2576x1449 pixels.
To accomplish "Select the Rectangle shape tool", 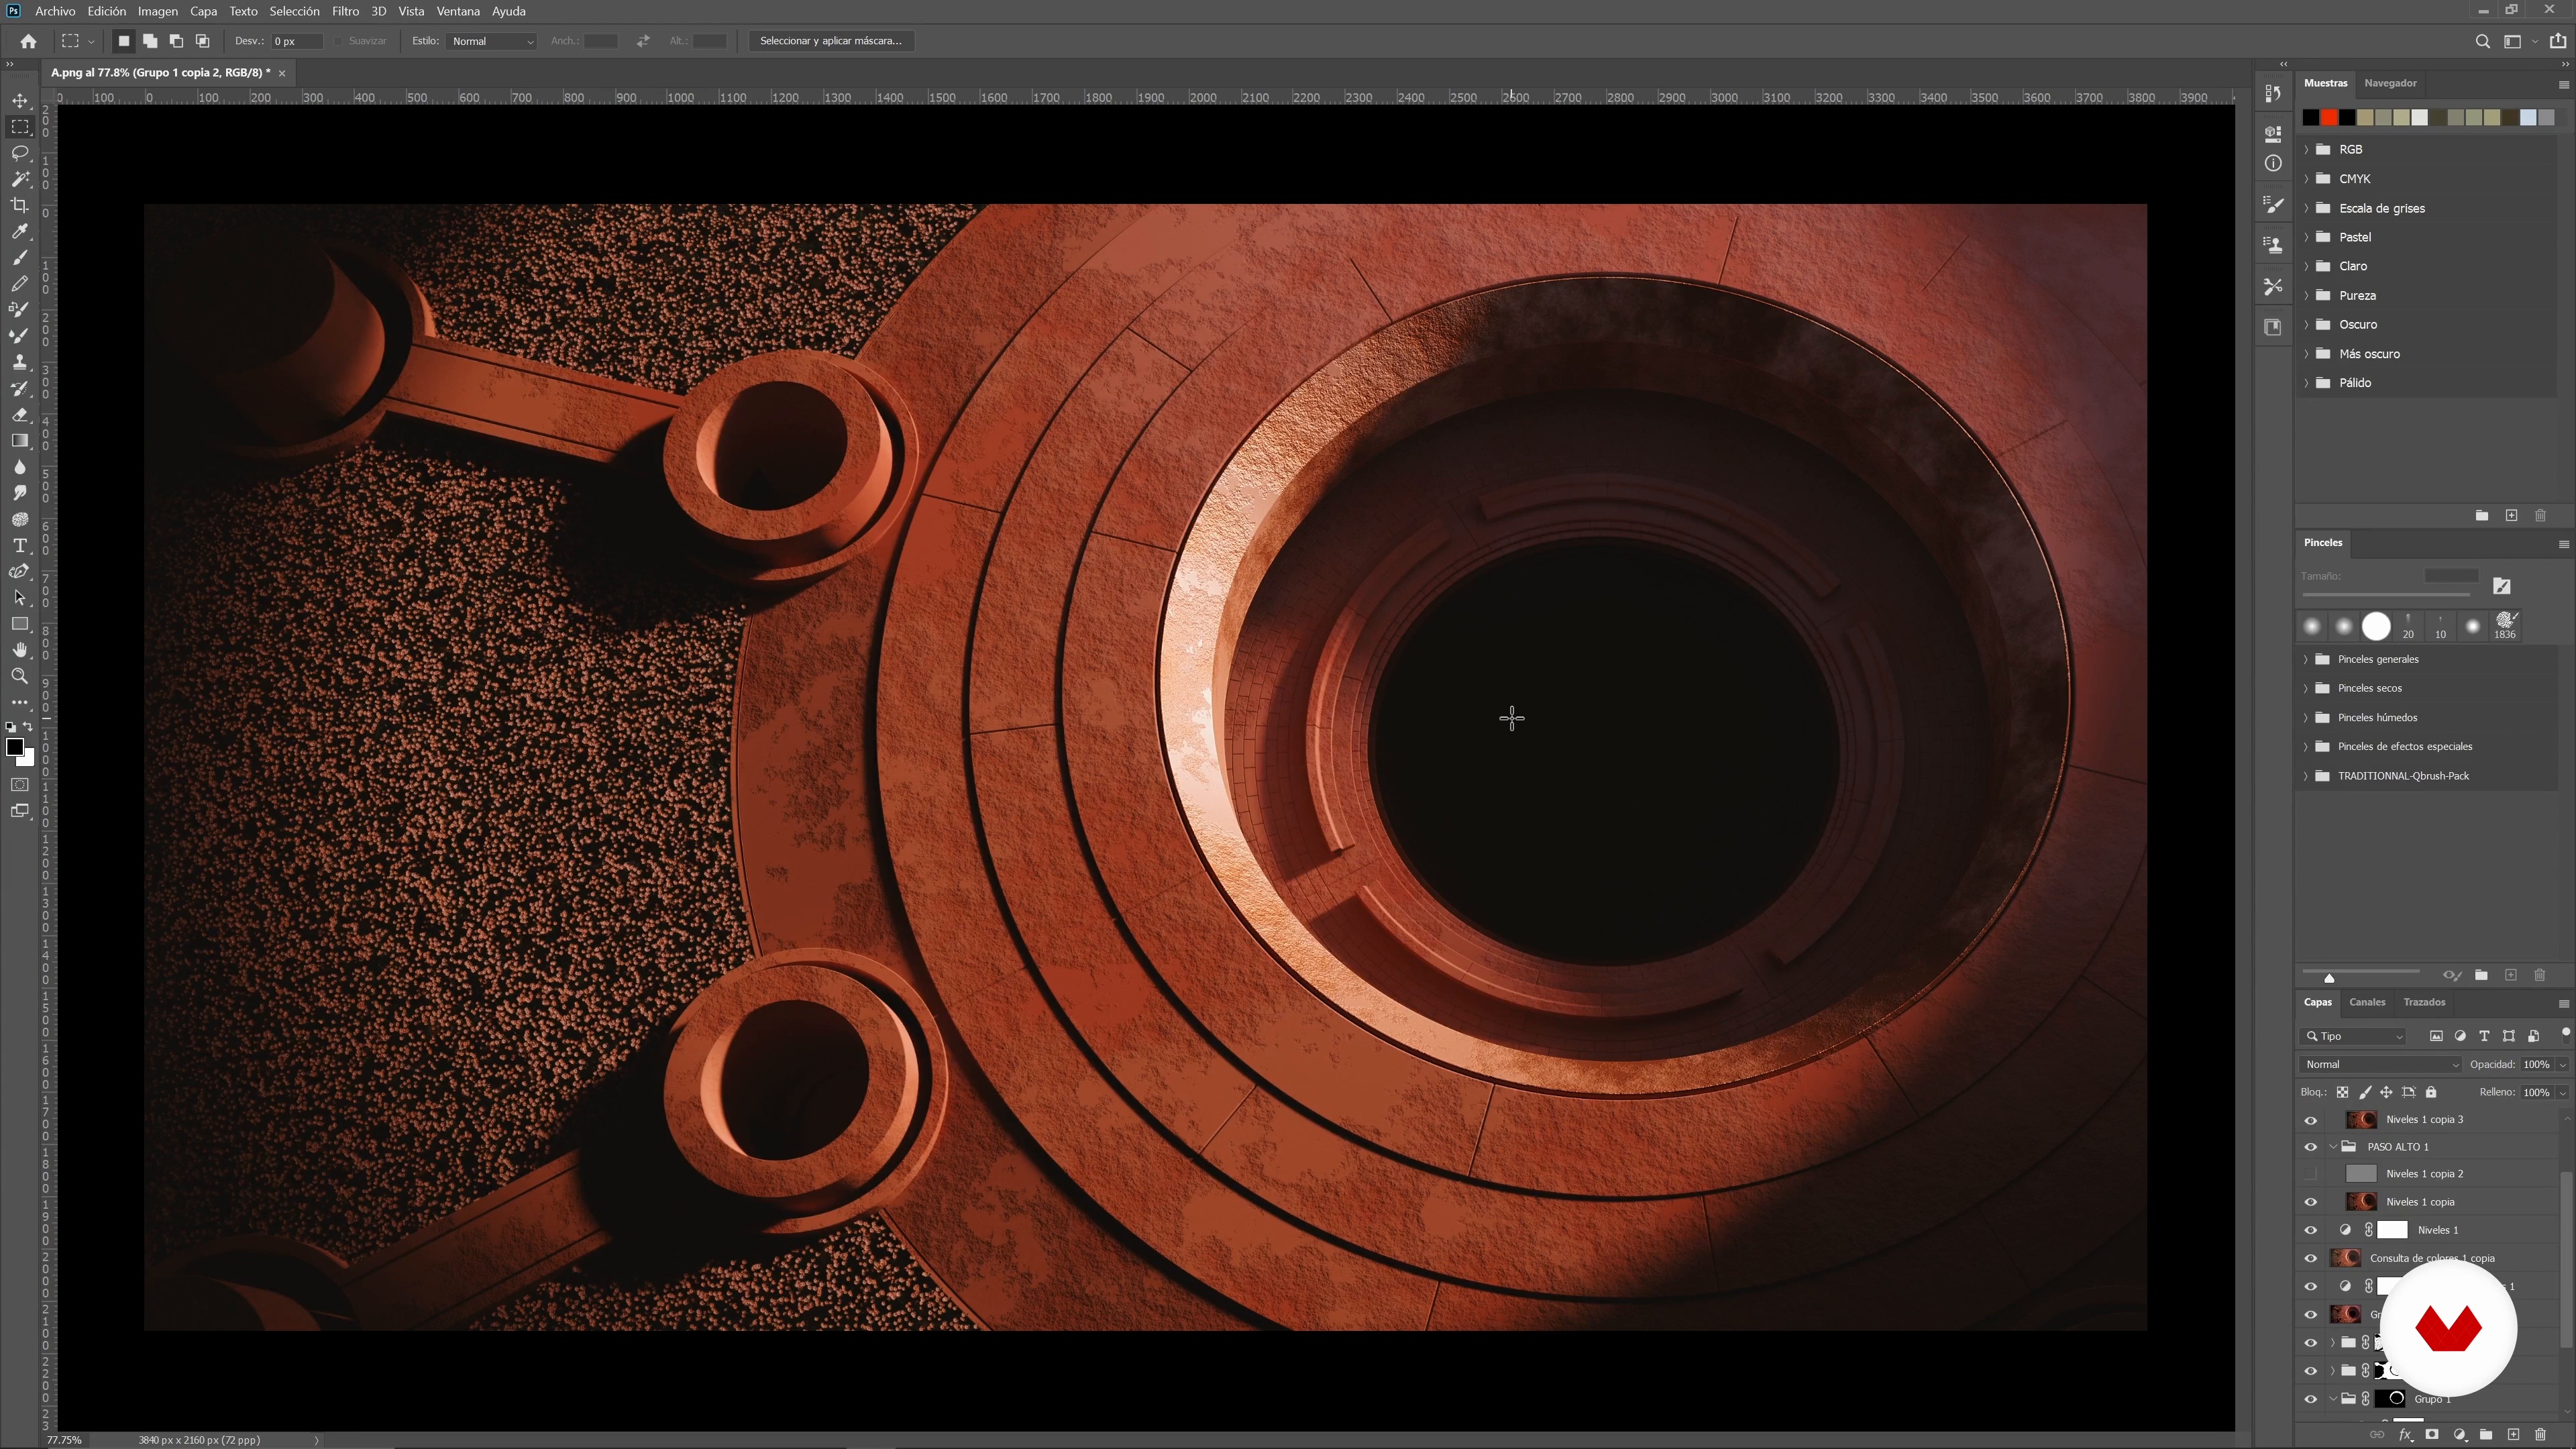I will (x=20, y=623).
